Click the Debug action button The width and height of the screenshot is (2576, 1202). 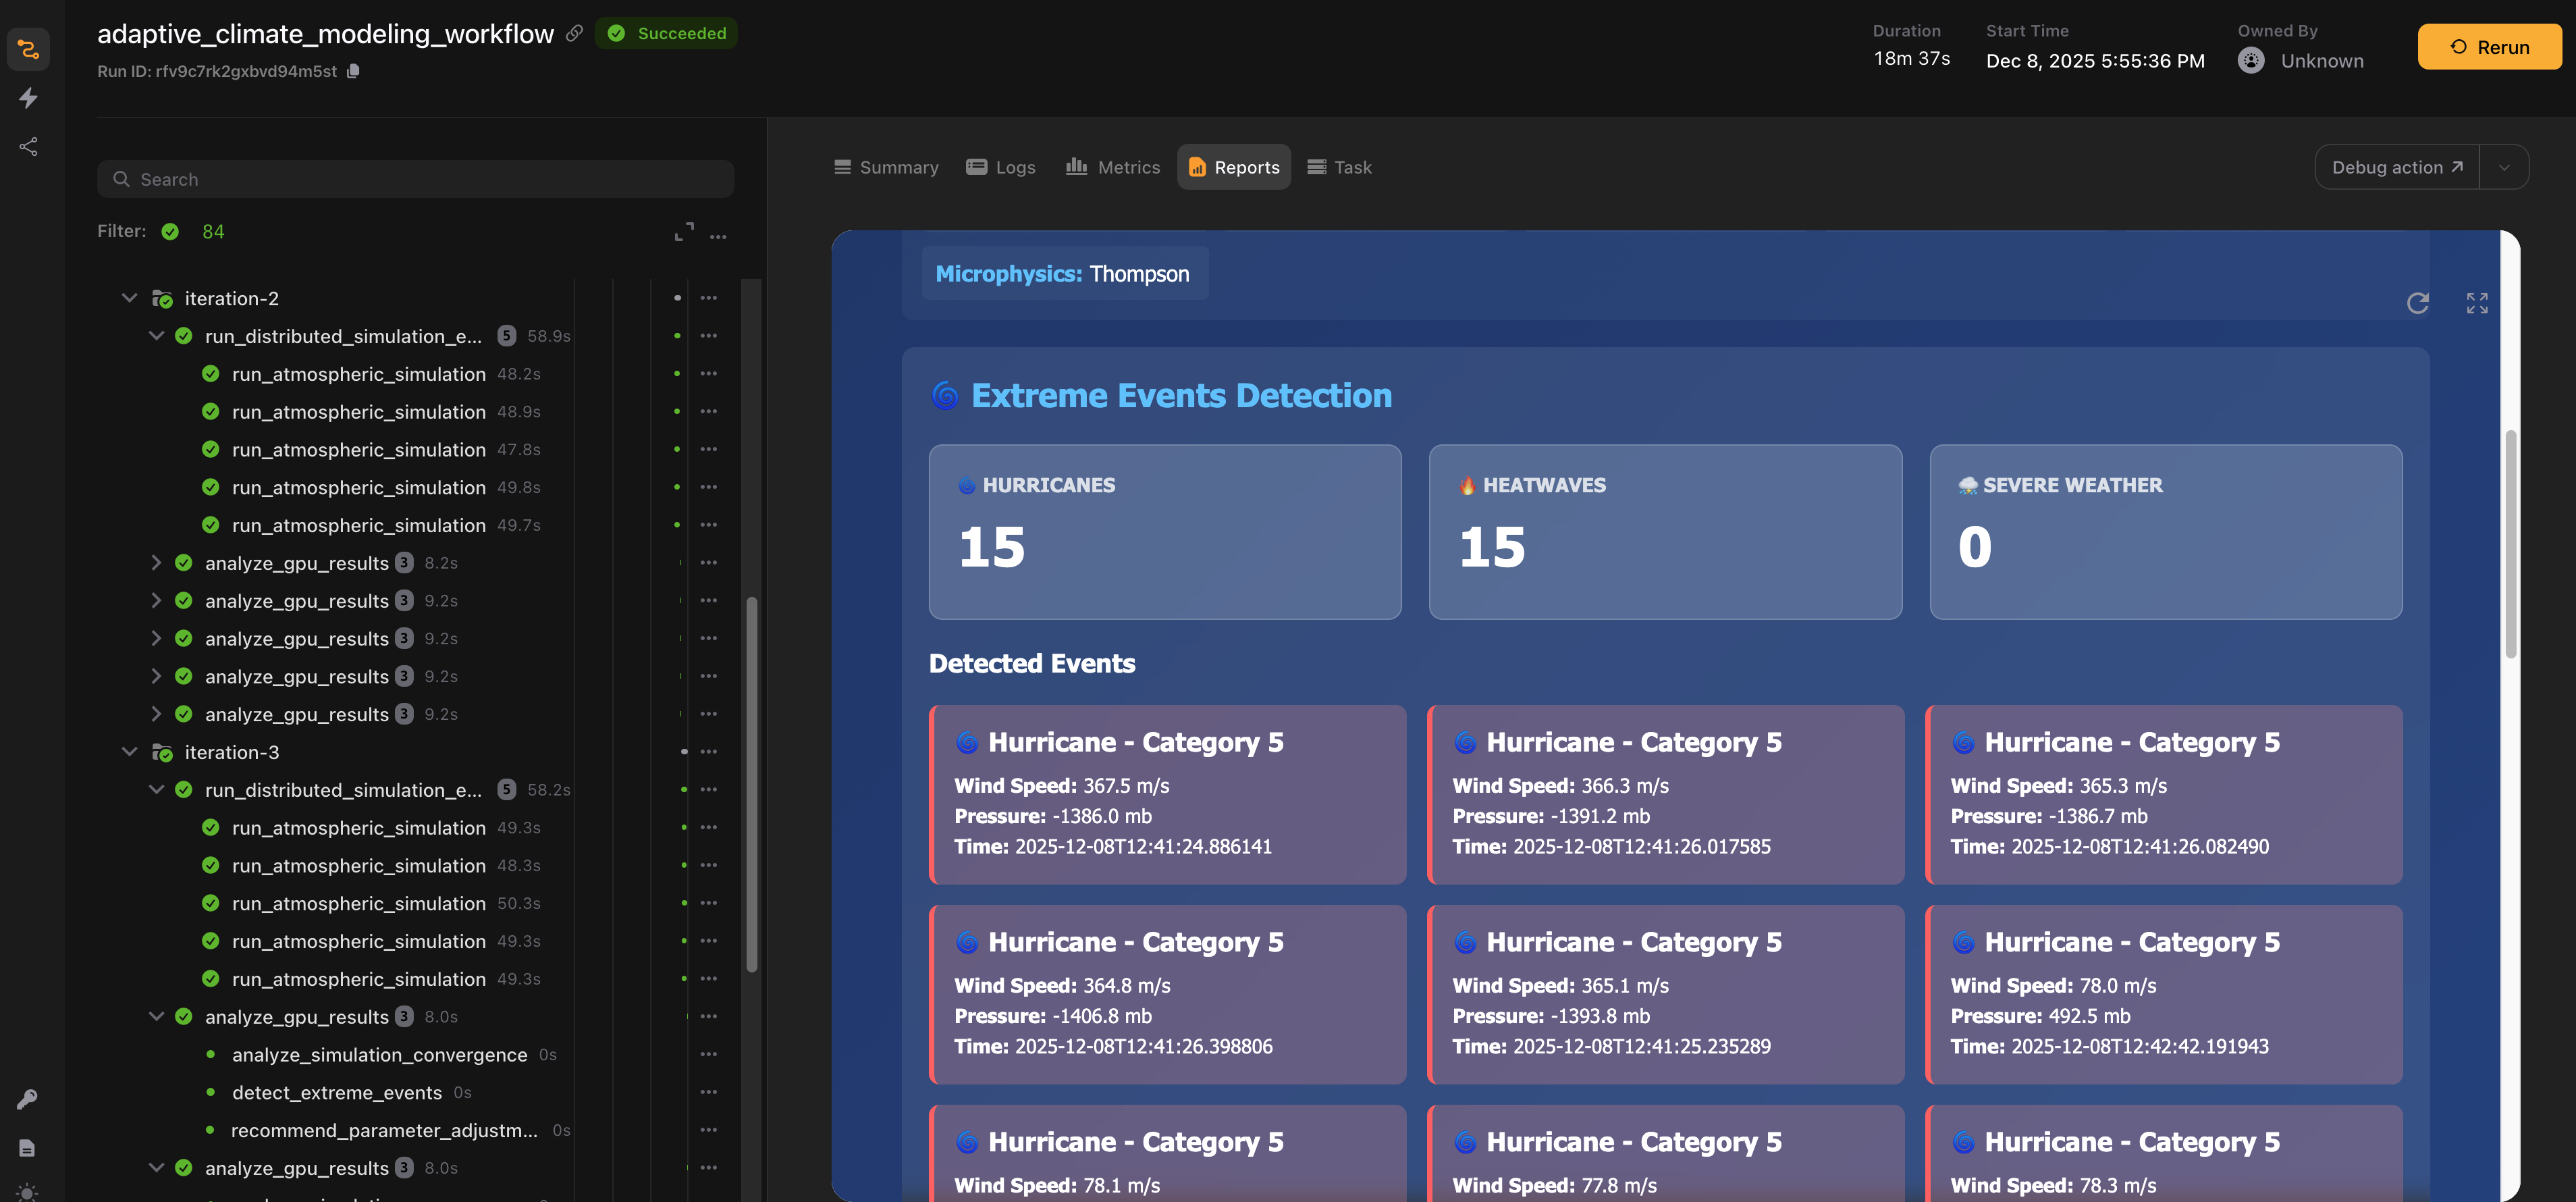pyautogui.click(x=2396, y=167)
